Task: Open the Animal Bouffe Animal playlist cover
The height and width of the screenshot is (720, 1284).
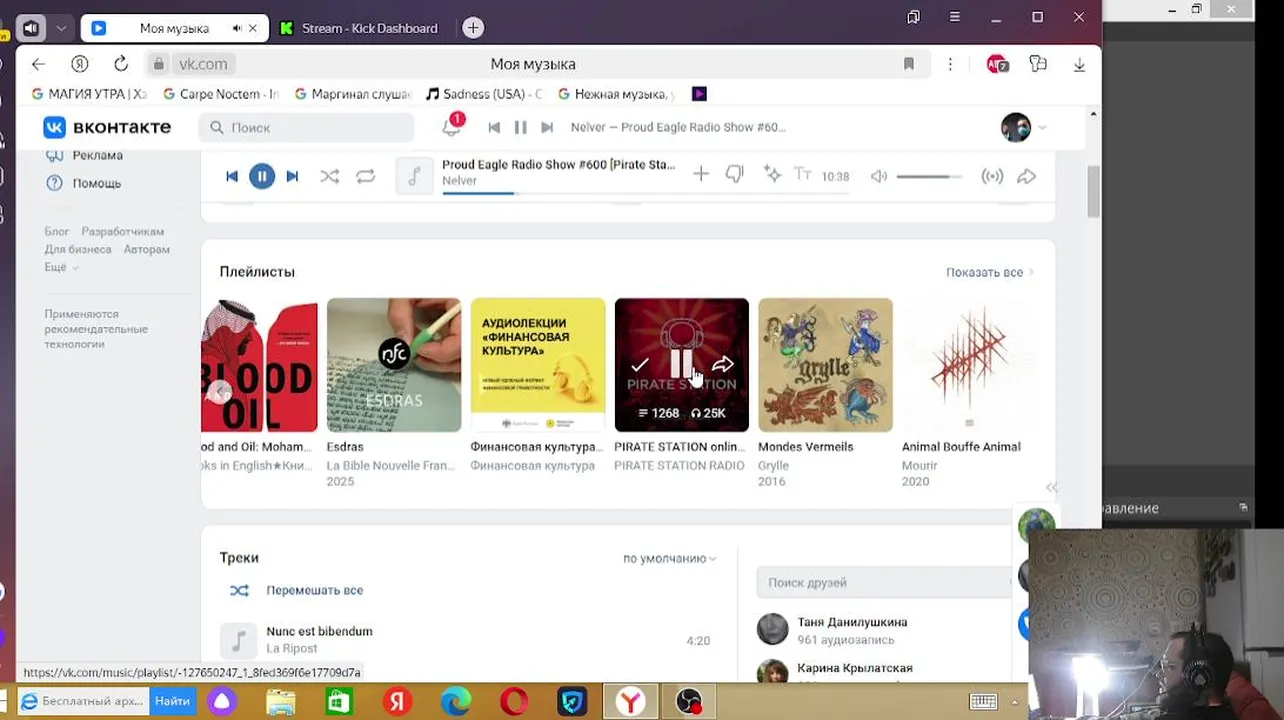Action: pyautogui.click(x=969, y=365)
